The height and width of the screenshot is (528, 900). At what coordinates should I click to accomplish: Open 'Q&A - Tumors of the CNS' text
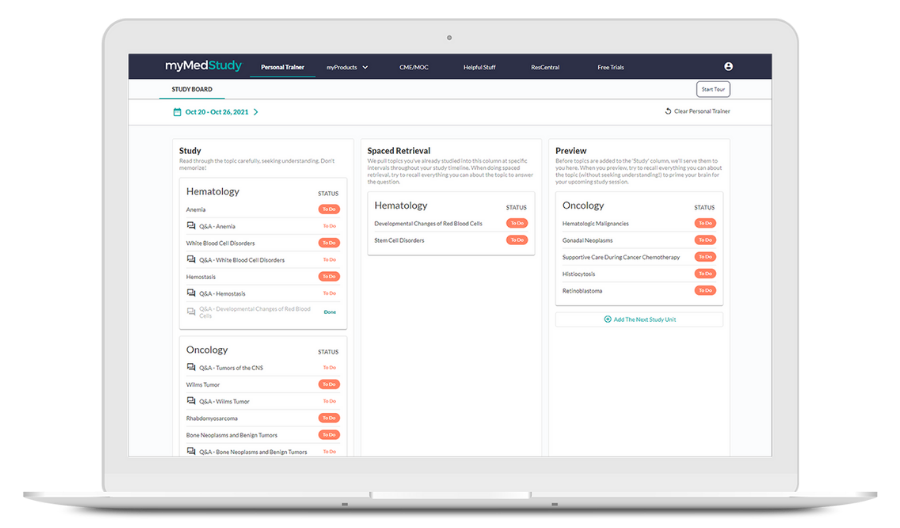[231, 368]
